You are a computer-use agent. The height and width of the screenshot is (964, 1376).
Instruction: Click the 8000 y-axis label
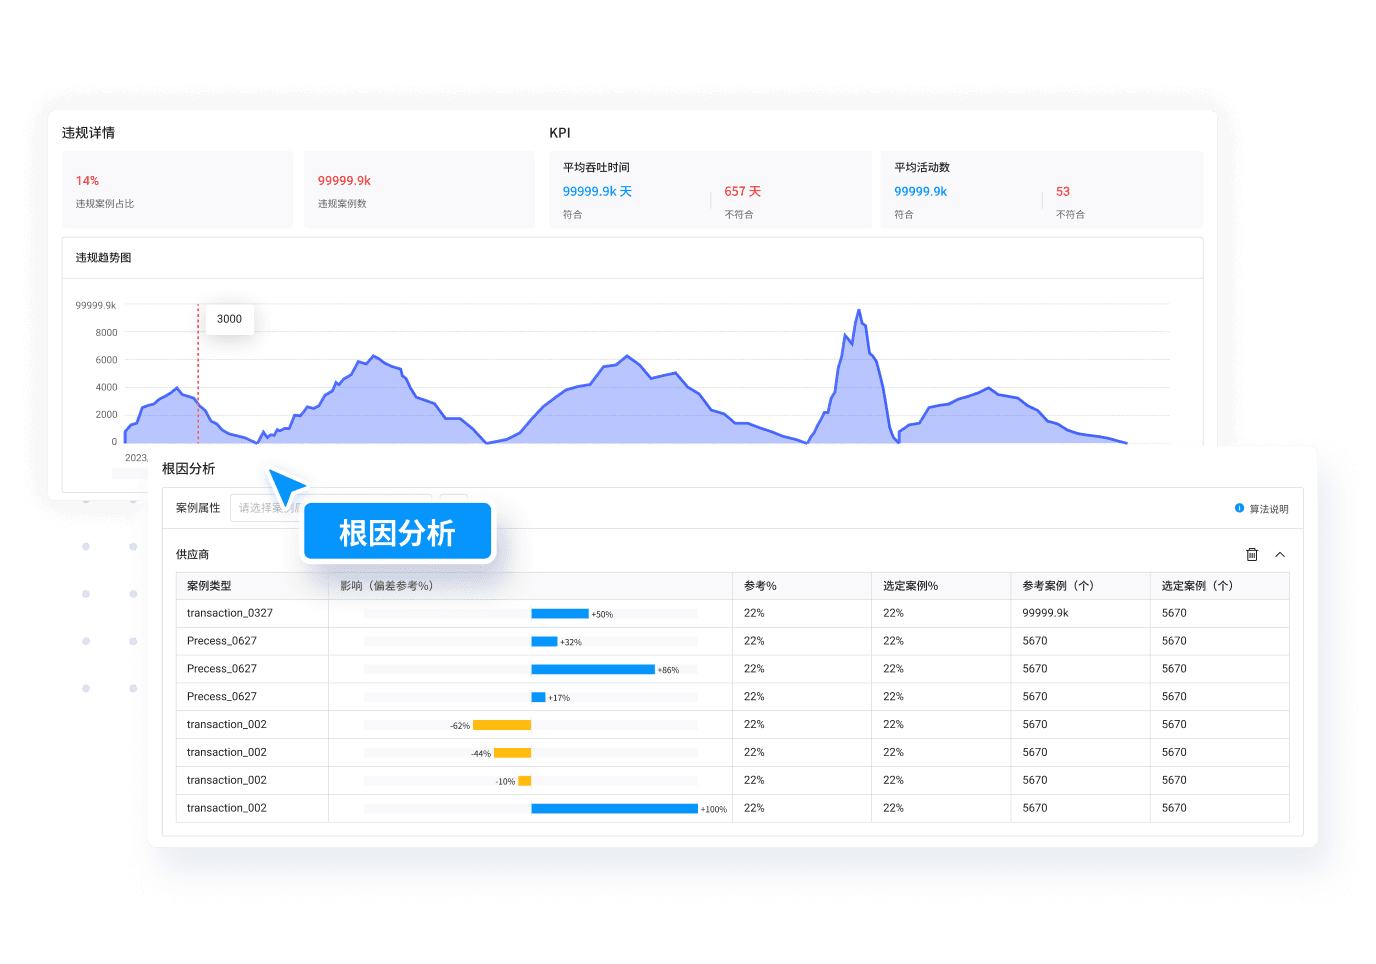(x=107, y=333)
